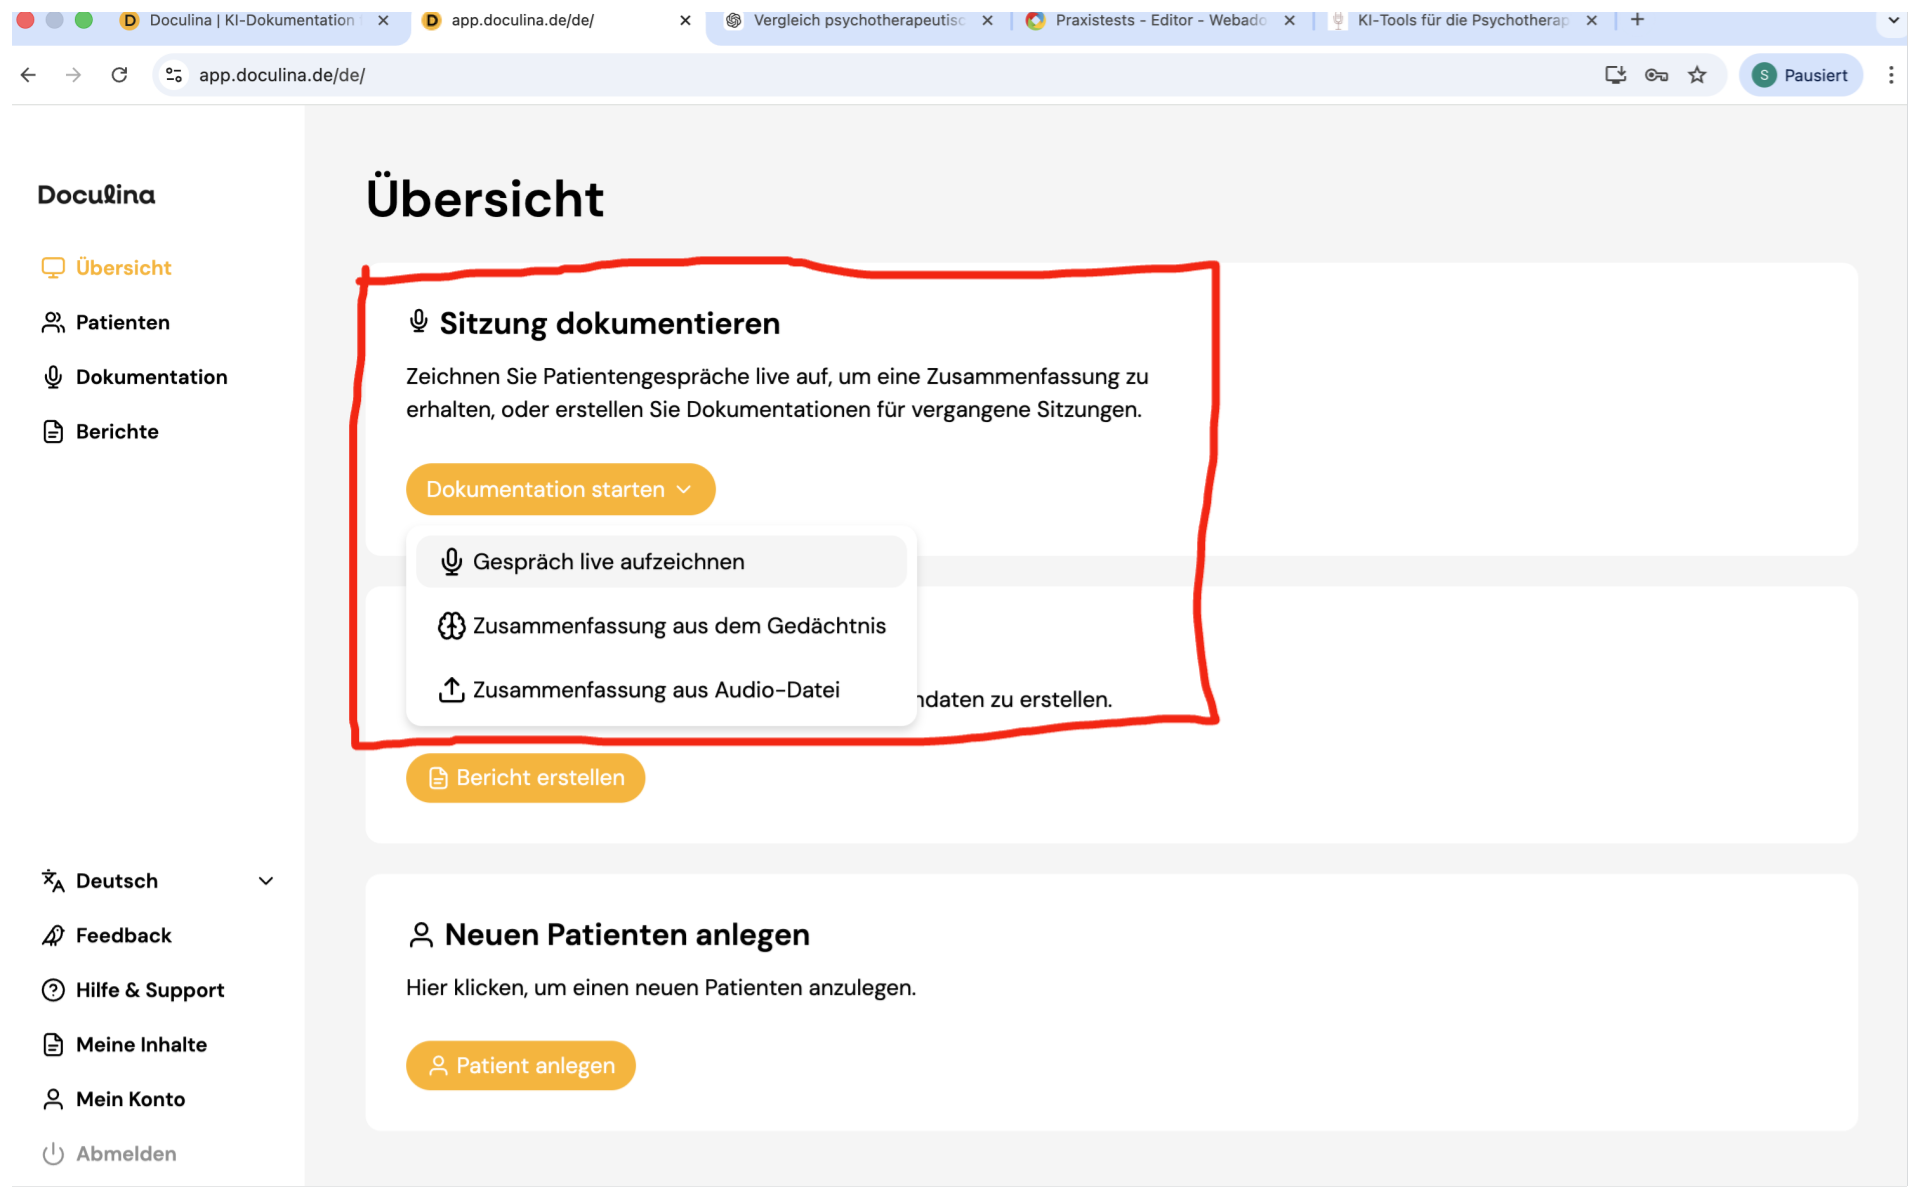Open the tab search chevron
Image resolution: width=1919 pixels, height=1198 pixels.
(x=1893, y=20)
